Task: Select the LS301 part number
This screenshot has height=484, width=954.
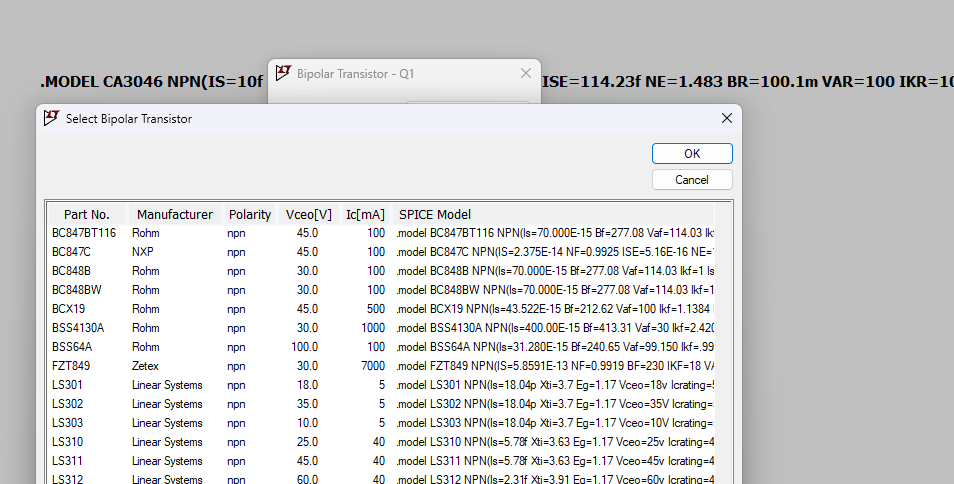Action: pos(67,385)
